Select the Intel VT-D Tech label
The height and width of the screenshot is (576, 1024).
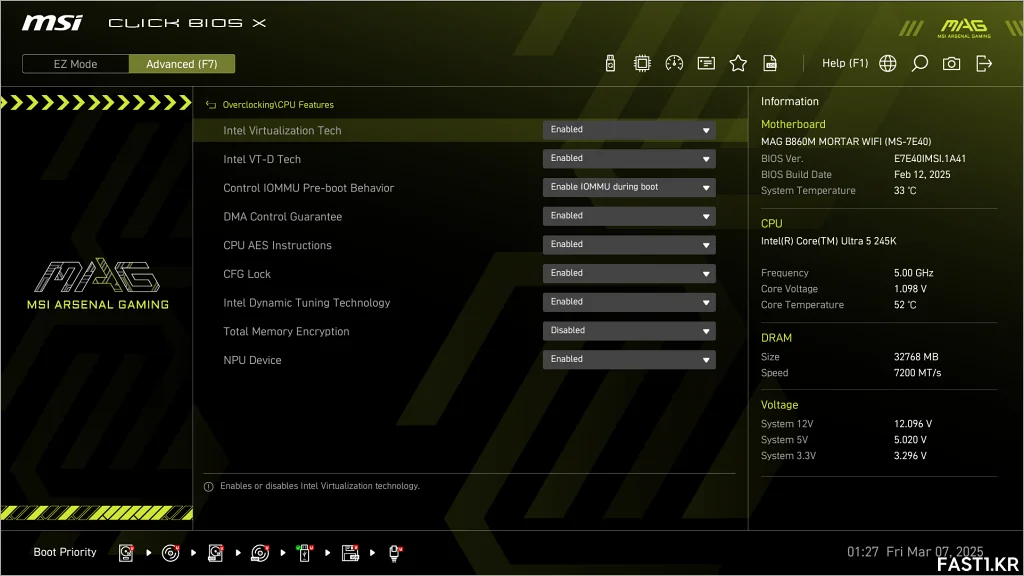(262, 159)
